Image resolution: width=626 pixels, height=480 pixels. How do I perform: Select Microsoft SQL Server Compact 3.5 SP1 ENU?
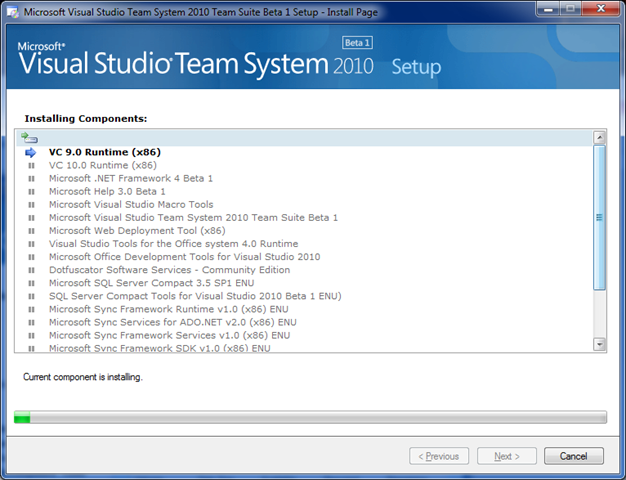click(151, 283)
